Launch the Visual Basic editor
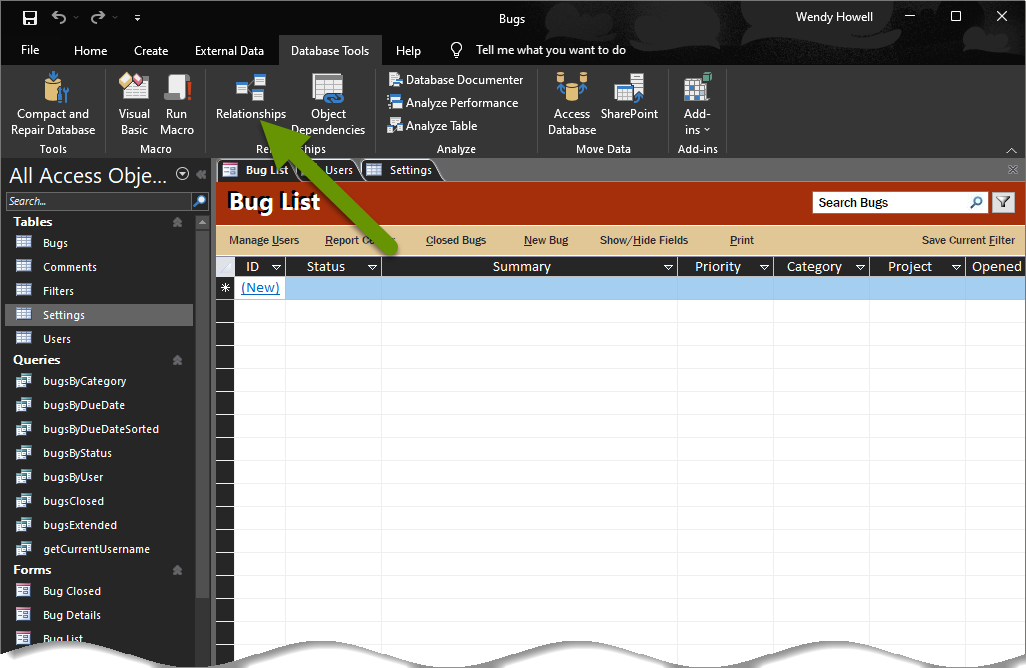The height and width of the screenshot is (668, 1026). pos(134,104)
